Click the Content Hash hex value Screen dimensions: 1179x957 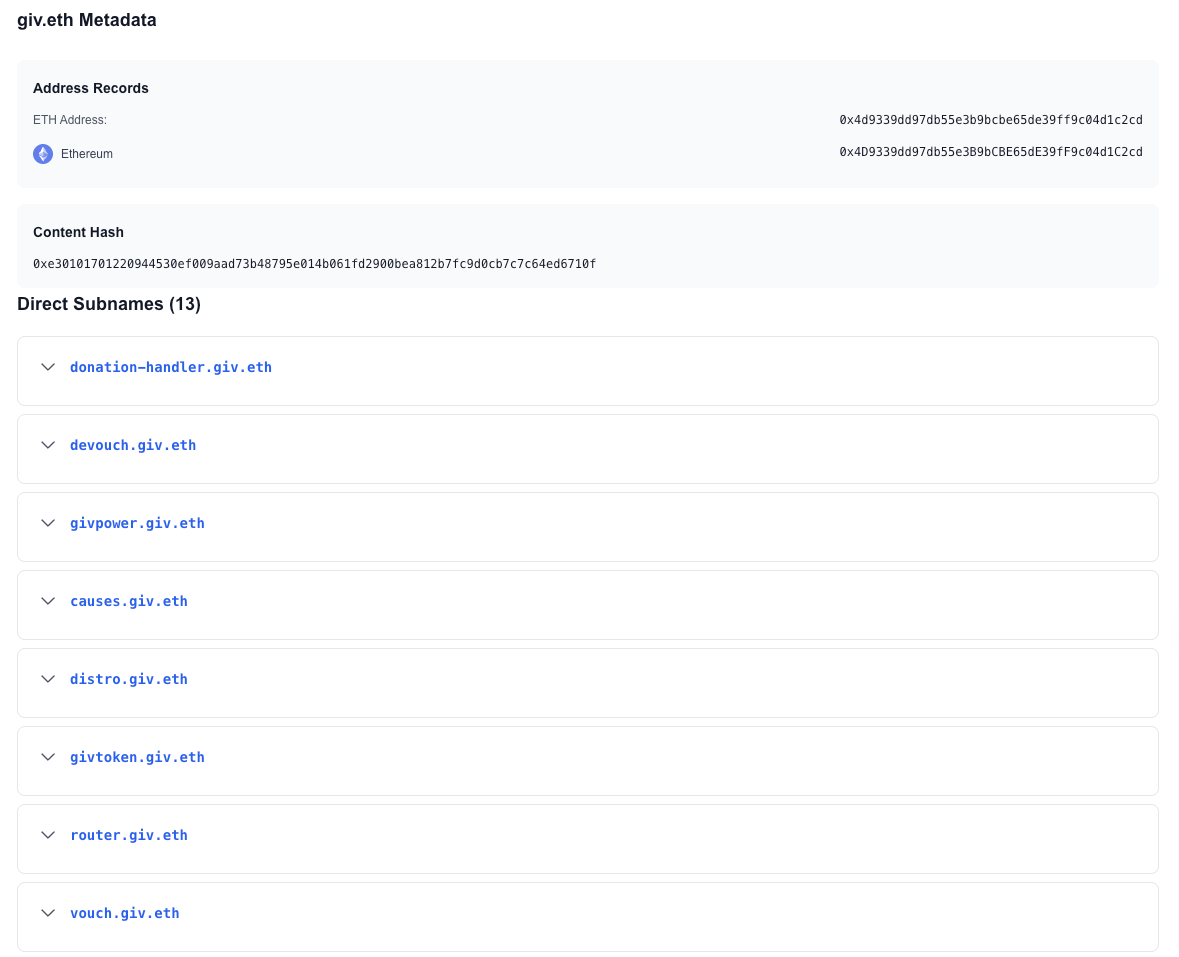(314, 264)
